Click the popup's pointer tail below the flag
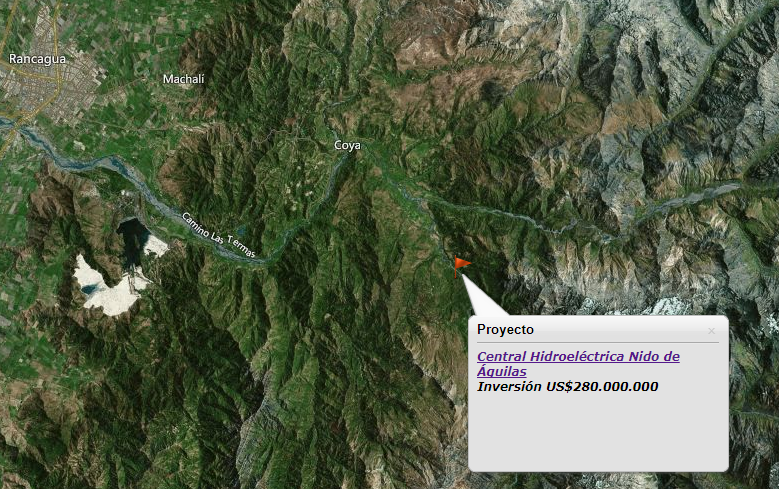Image resolution: width=779 pixels, height=489 pixels. click(482, 296)
